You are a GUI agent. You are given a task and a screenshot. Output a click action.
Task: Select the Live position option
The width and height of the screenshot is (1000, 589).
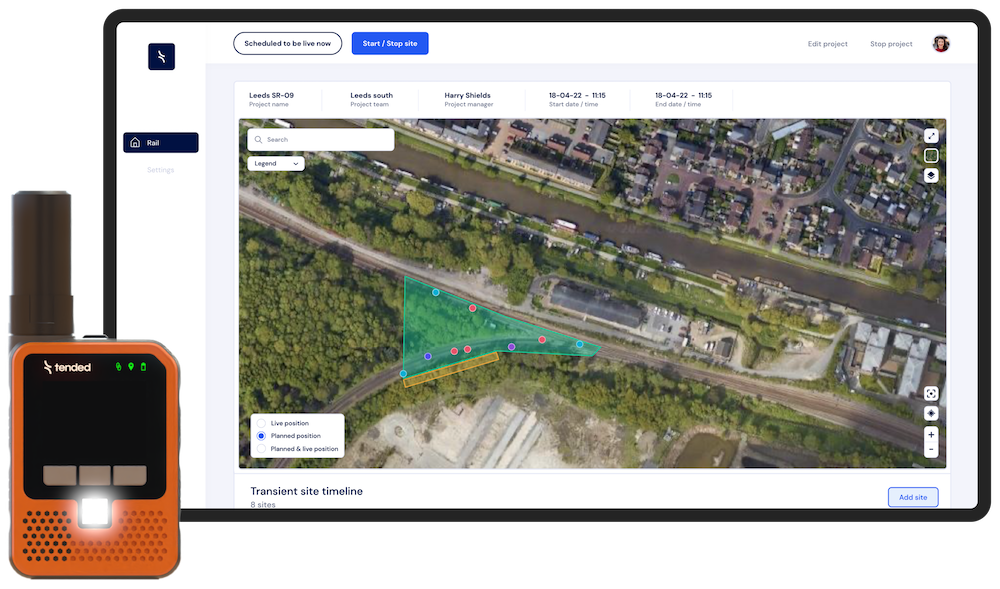pos(261,423)
